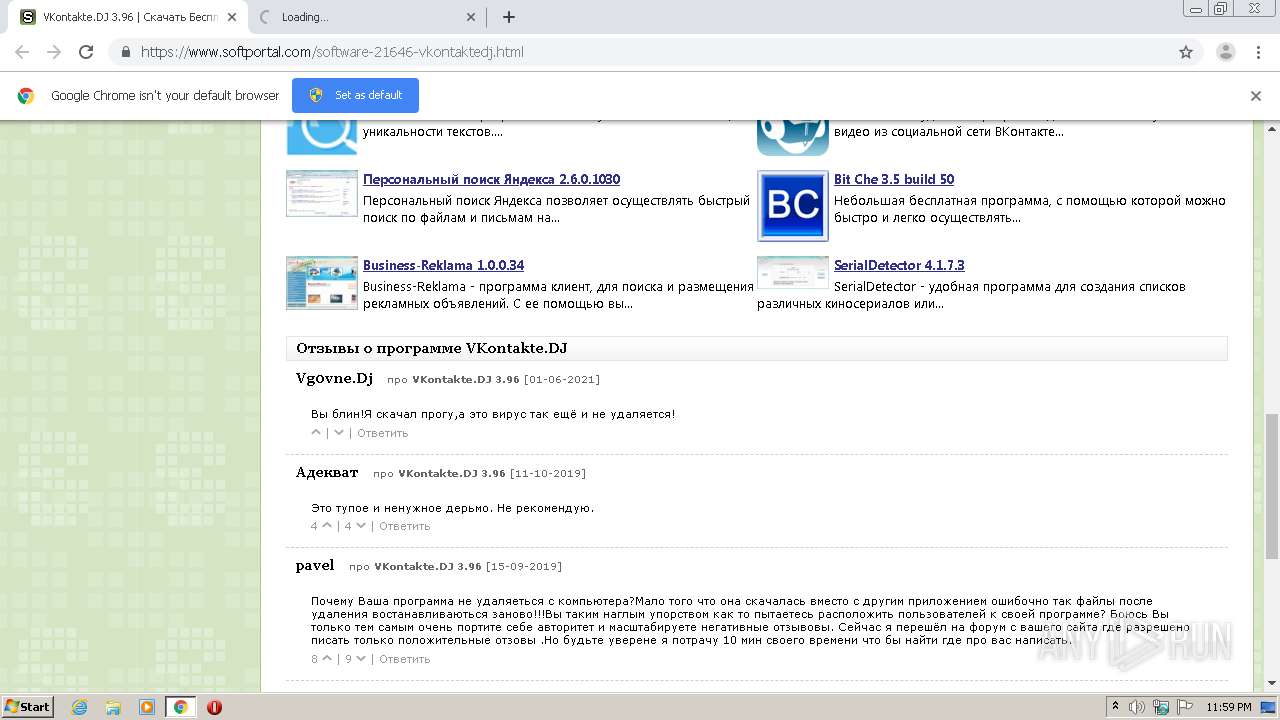
Task: Click the Отзывы о программе VKontakte.DJ heading
Action: [x=432, y=348]
